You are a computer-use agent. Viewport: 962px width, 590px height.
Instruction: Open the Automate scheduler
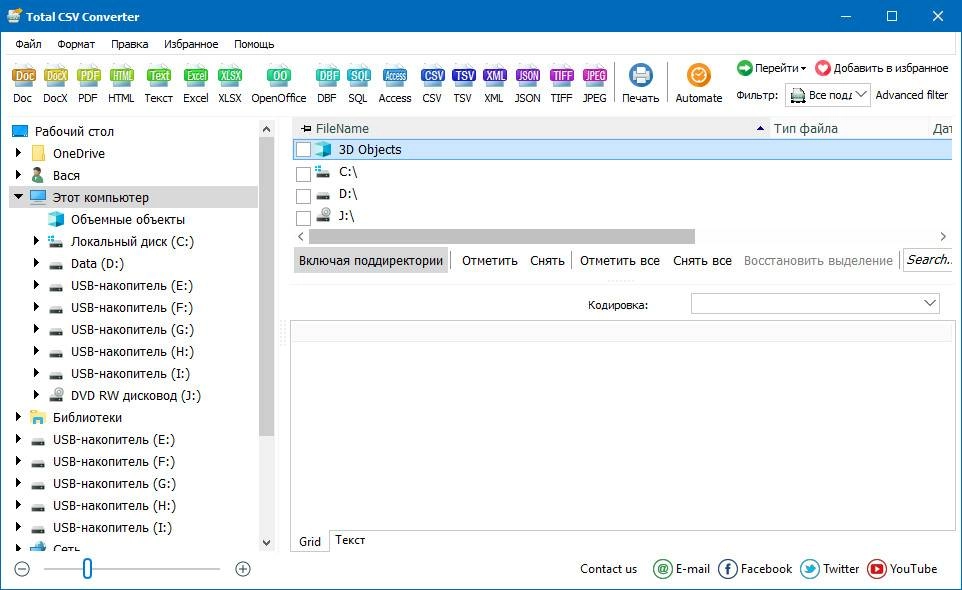coord(699,84)
